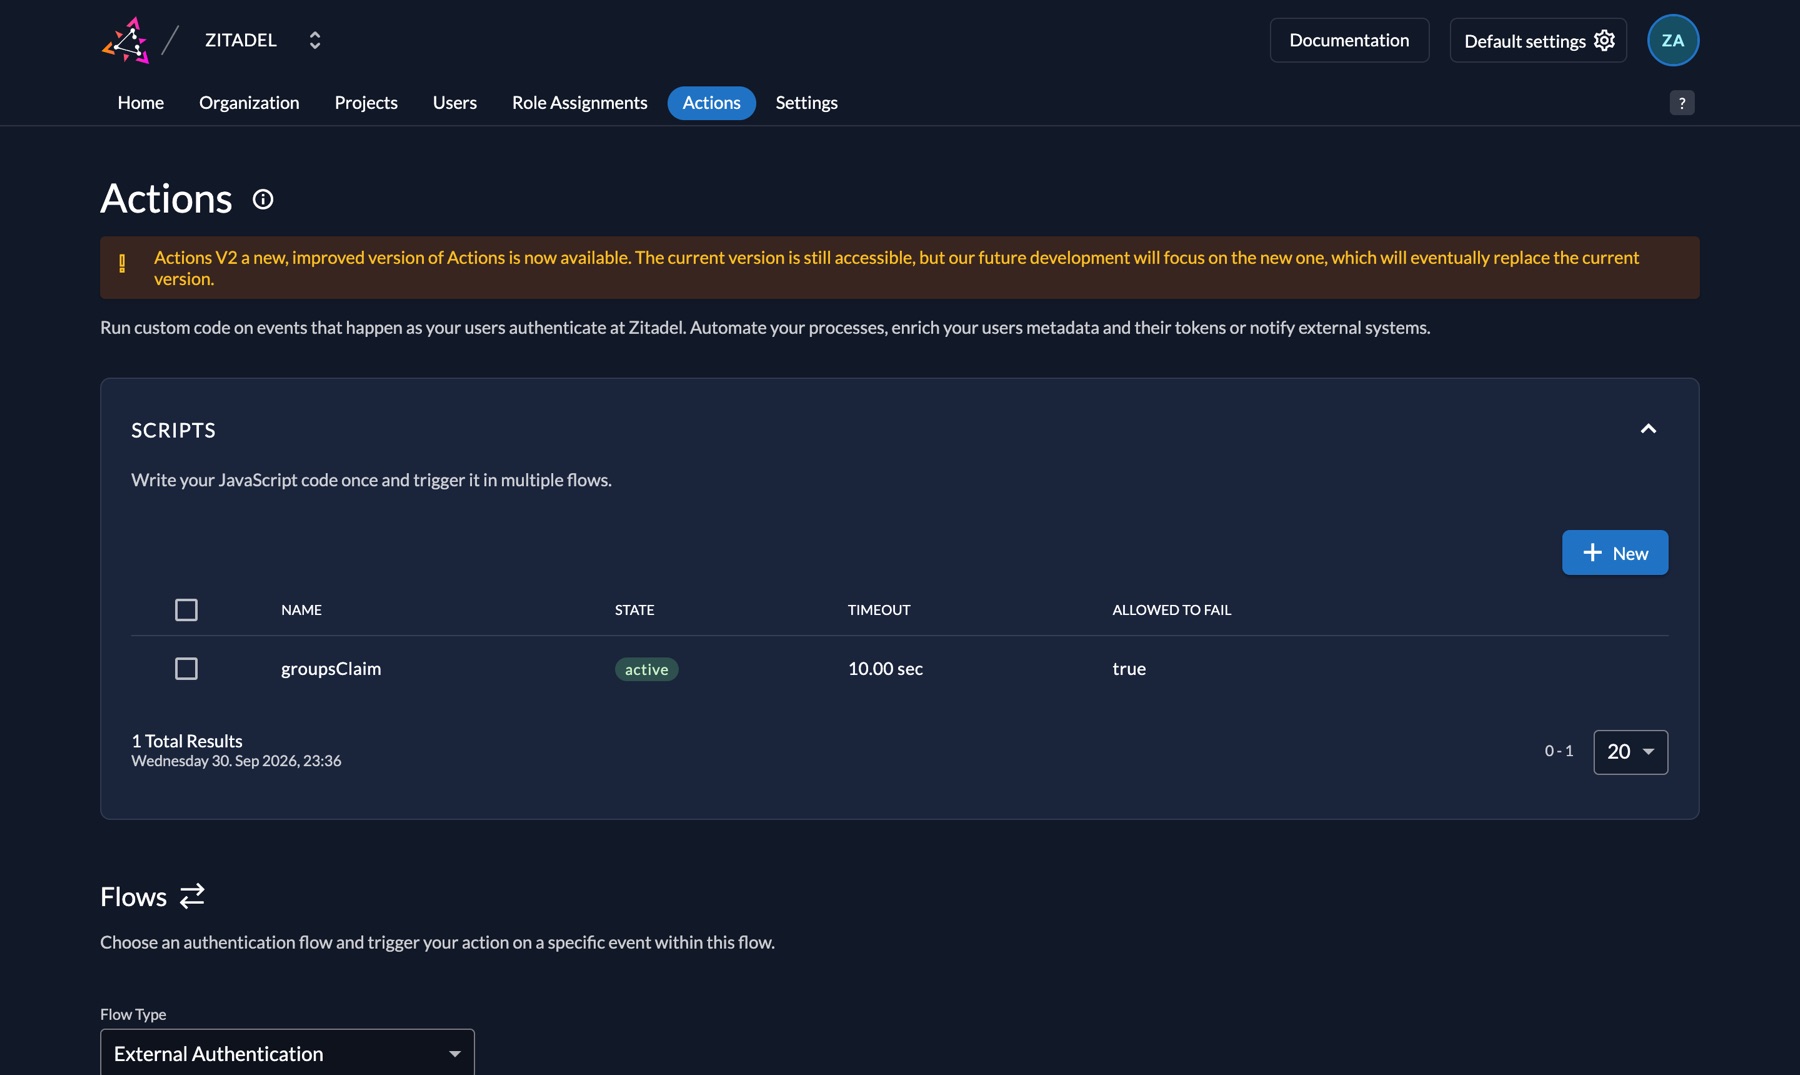
Task: Open the Documentation link
Action: point(1349,40)
